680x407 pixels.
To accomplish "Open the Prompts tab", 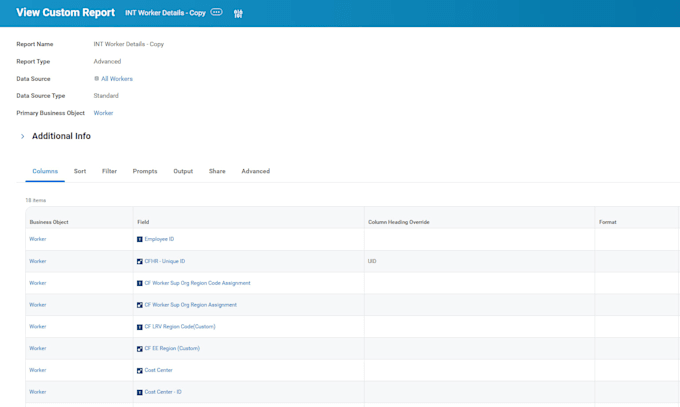I will click(145, 171).
